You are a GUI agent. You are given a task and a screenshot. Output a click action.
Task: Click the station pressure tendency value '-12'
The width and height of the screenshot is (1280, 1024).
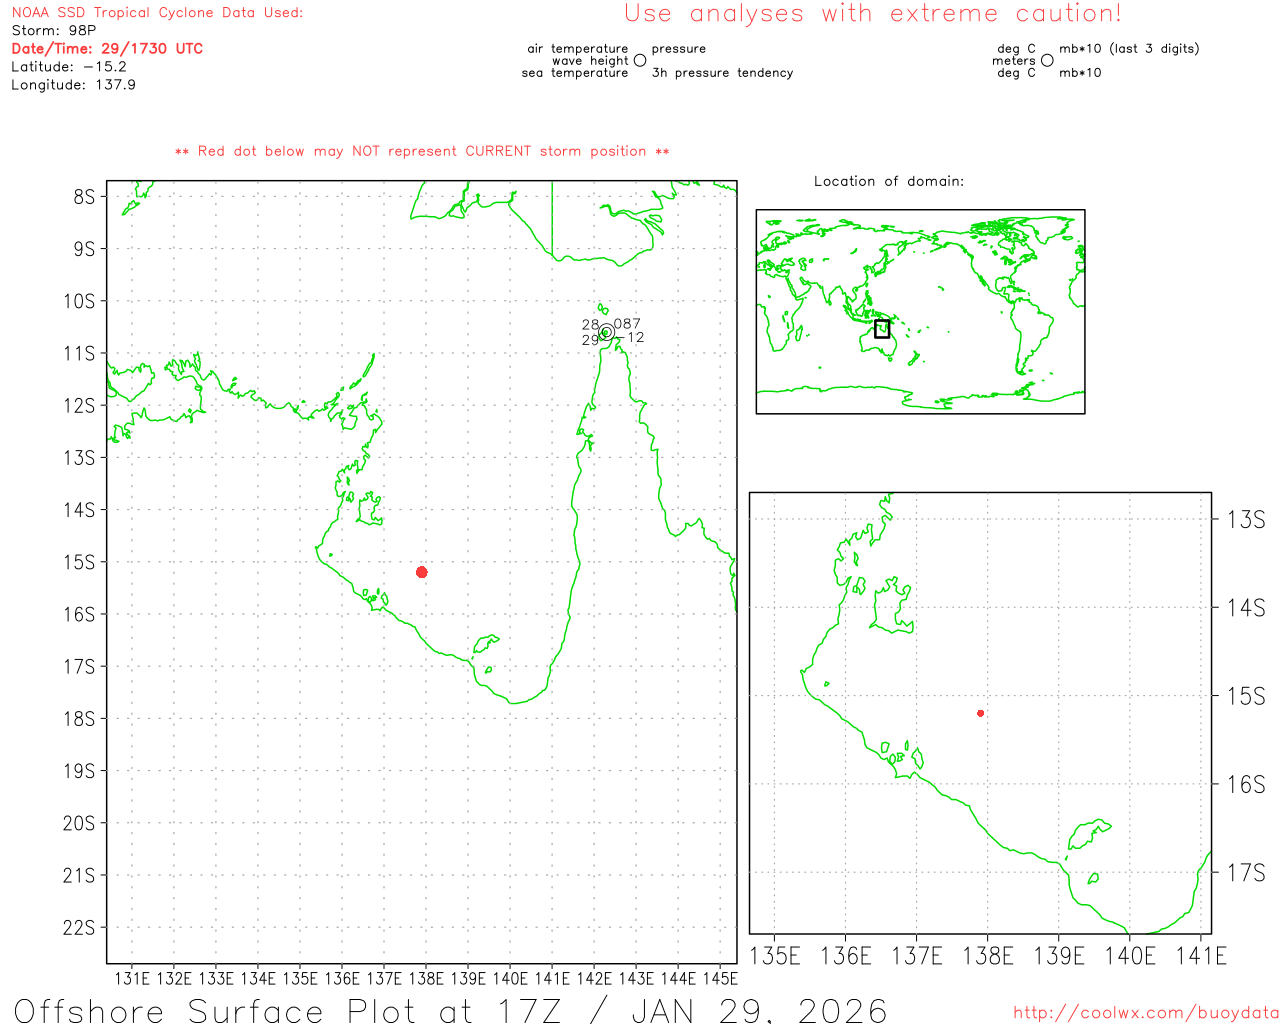tap(630, 338)
